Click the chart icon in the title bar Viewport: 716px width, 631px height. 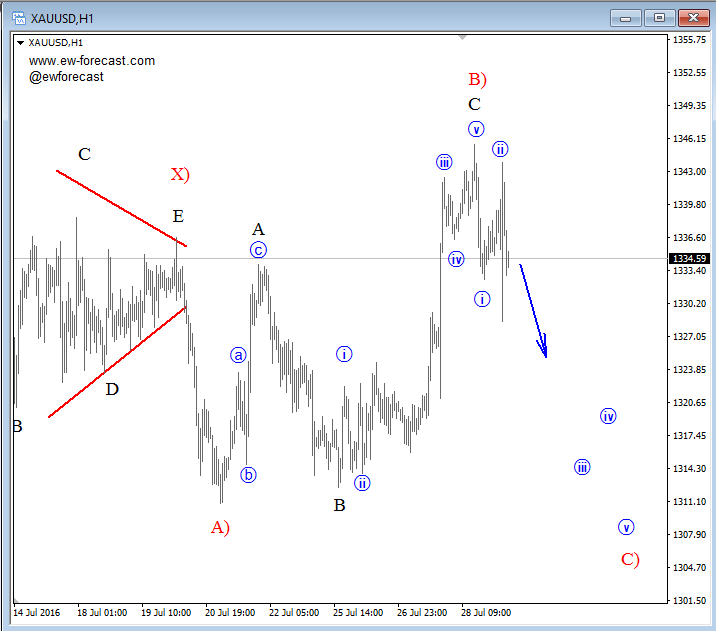(x=16, y=17)
